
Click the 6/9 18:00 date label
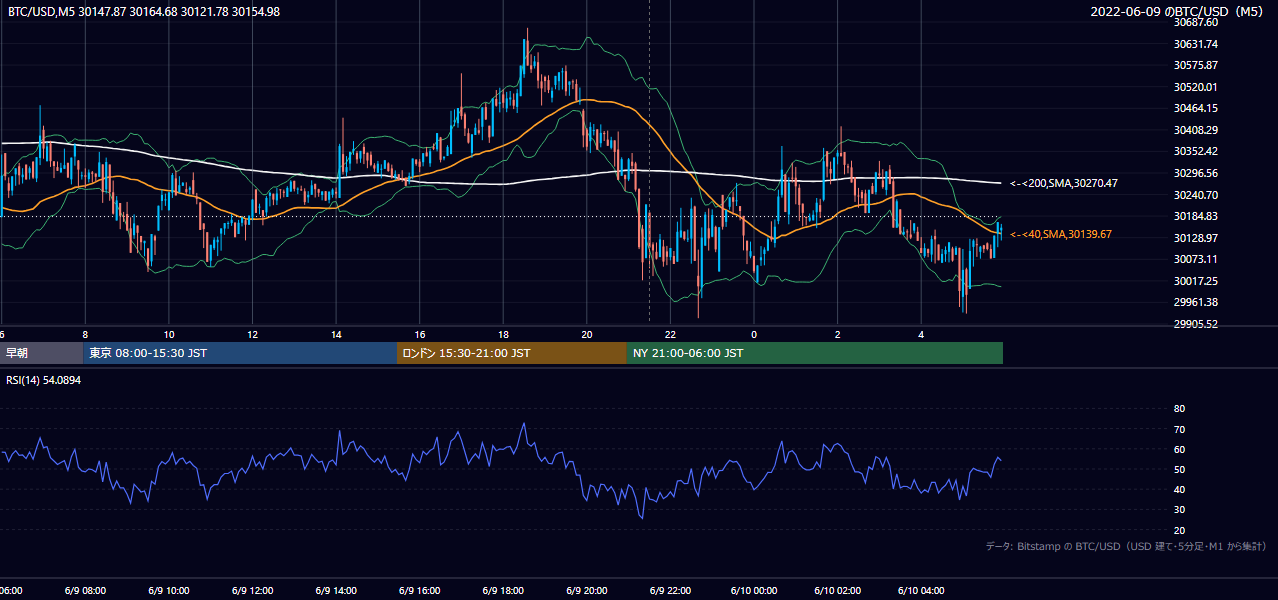(x=503, y=591)
